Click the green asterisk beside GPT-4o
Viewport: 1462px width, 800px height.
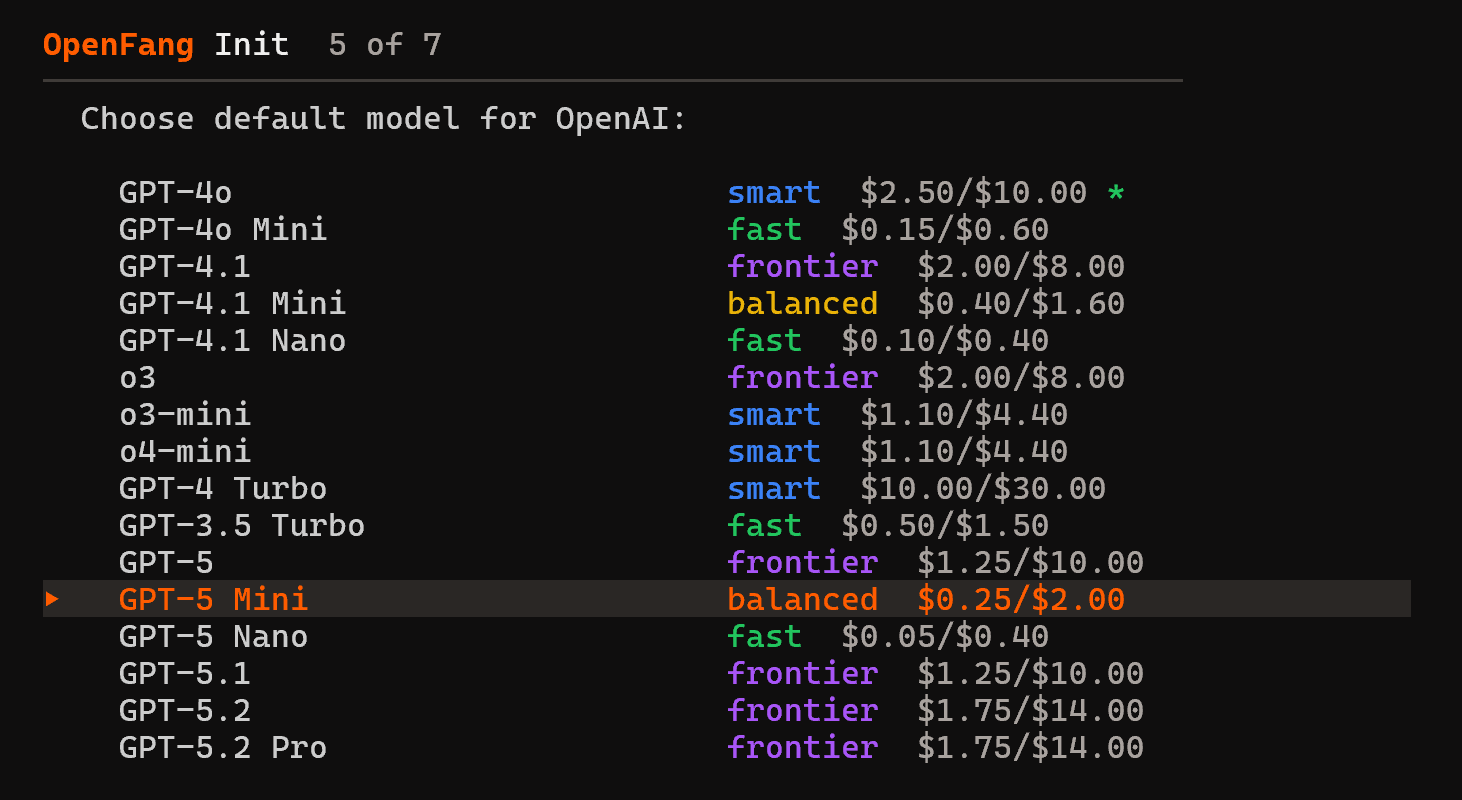pos(1115,192)
